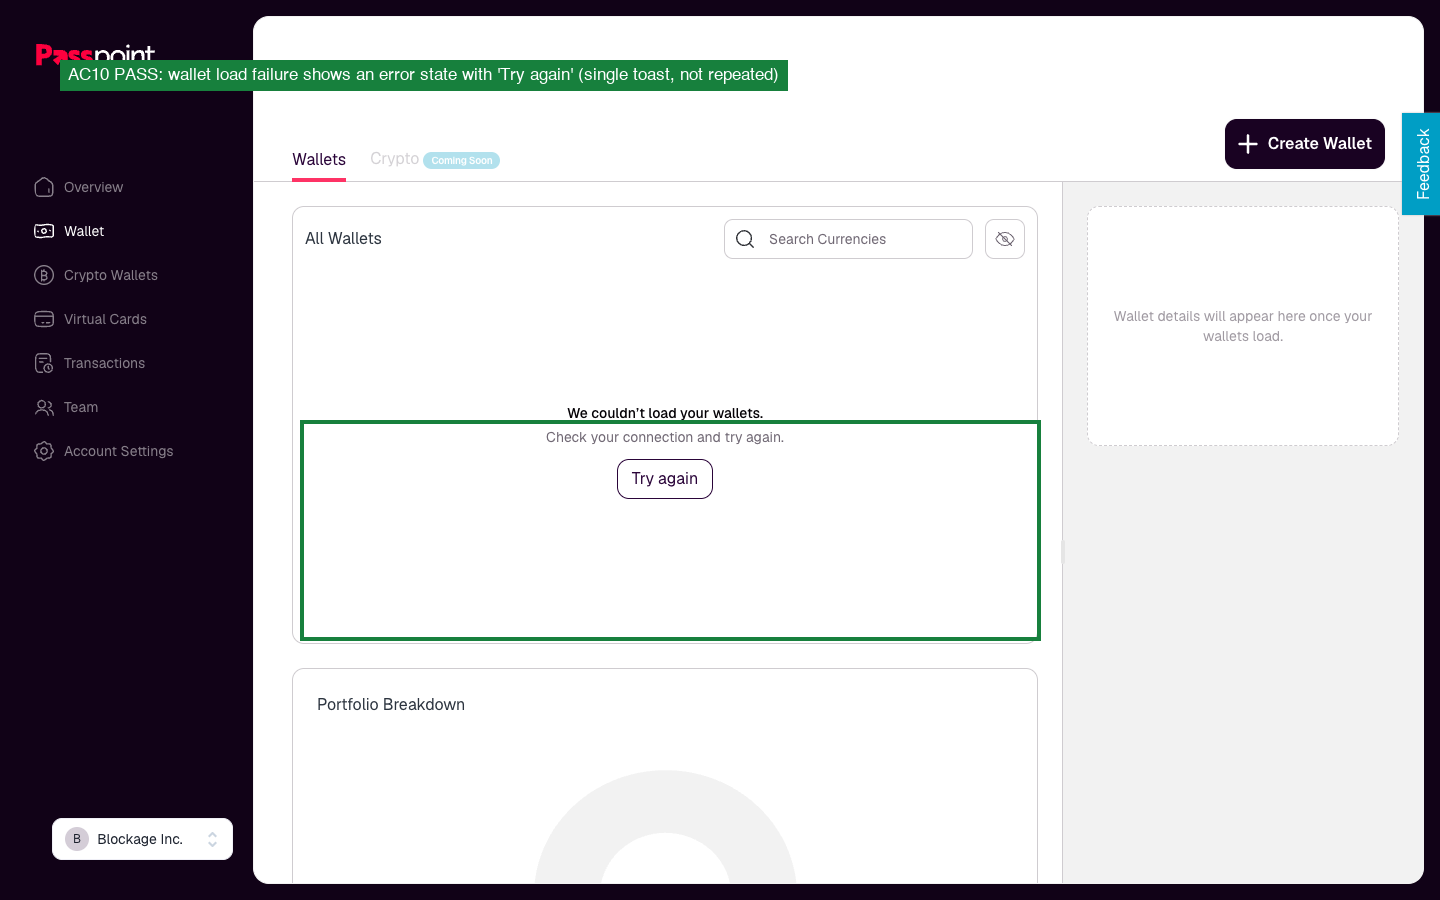1440x900 pixels.
Task: Click the Transactions receipt icon
Action: click(x=44, y=363)
